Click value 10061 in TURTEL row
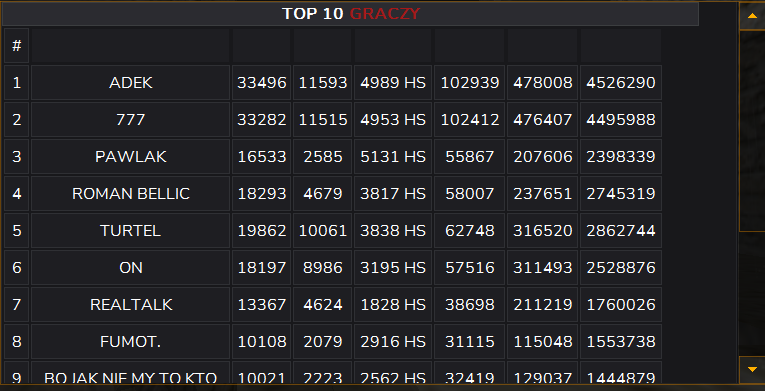Image resolution: width=765 pixels, height=392 pixels. coord(322,230)
